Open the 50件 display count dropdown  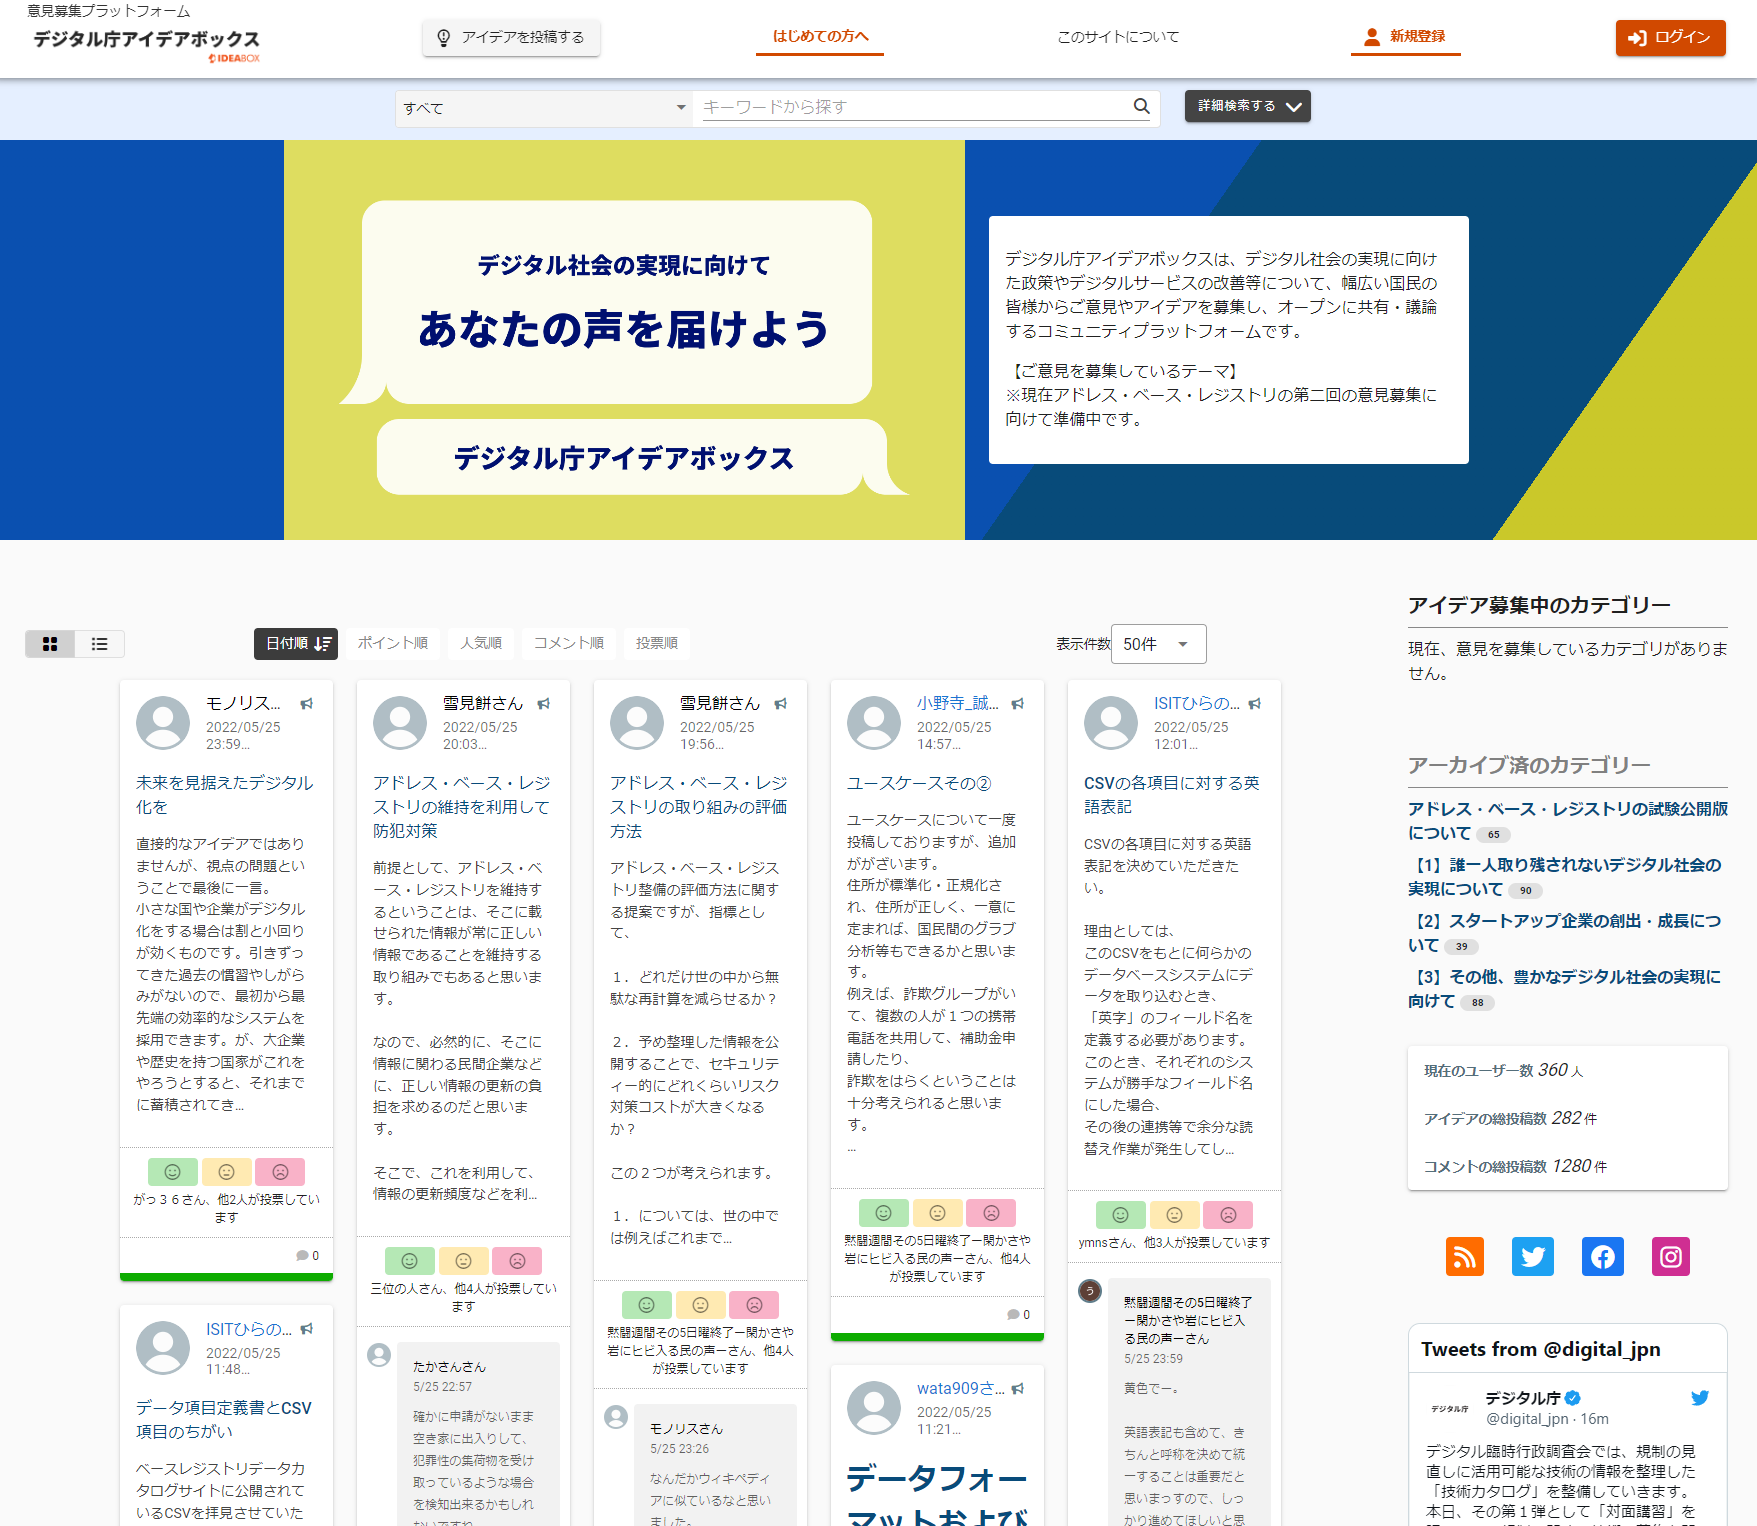[x=1158, y=644]
